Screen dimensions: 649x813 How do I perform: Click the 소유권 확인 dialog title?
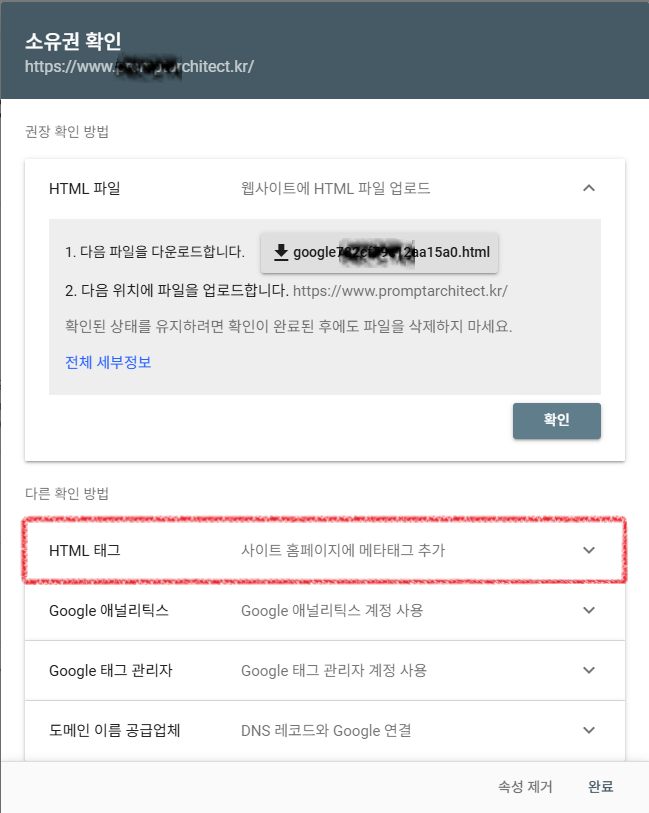73,41
